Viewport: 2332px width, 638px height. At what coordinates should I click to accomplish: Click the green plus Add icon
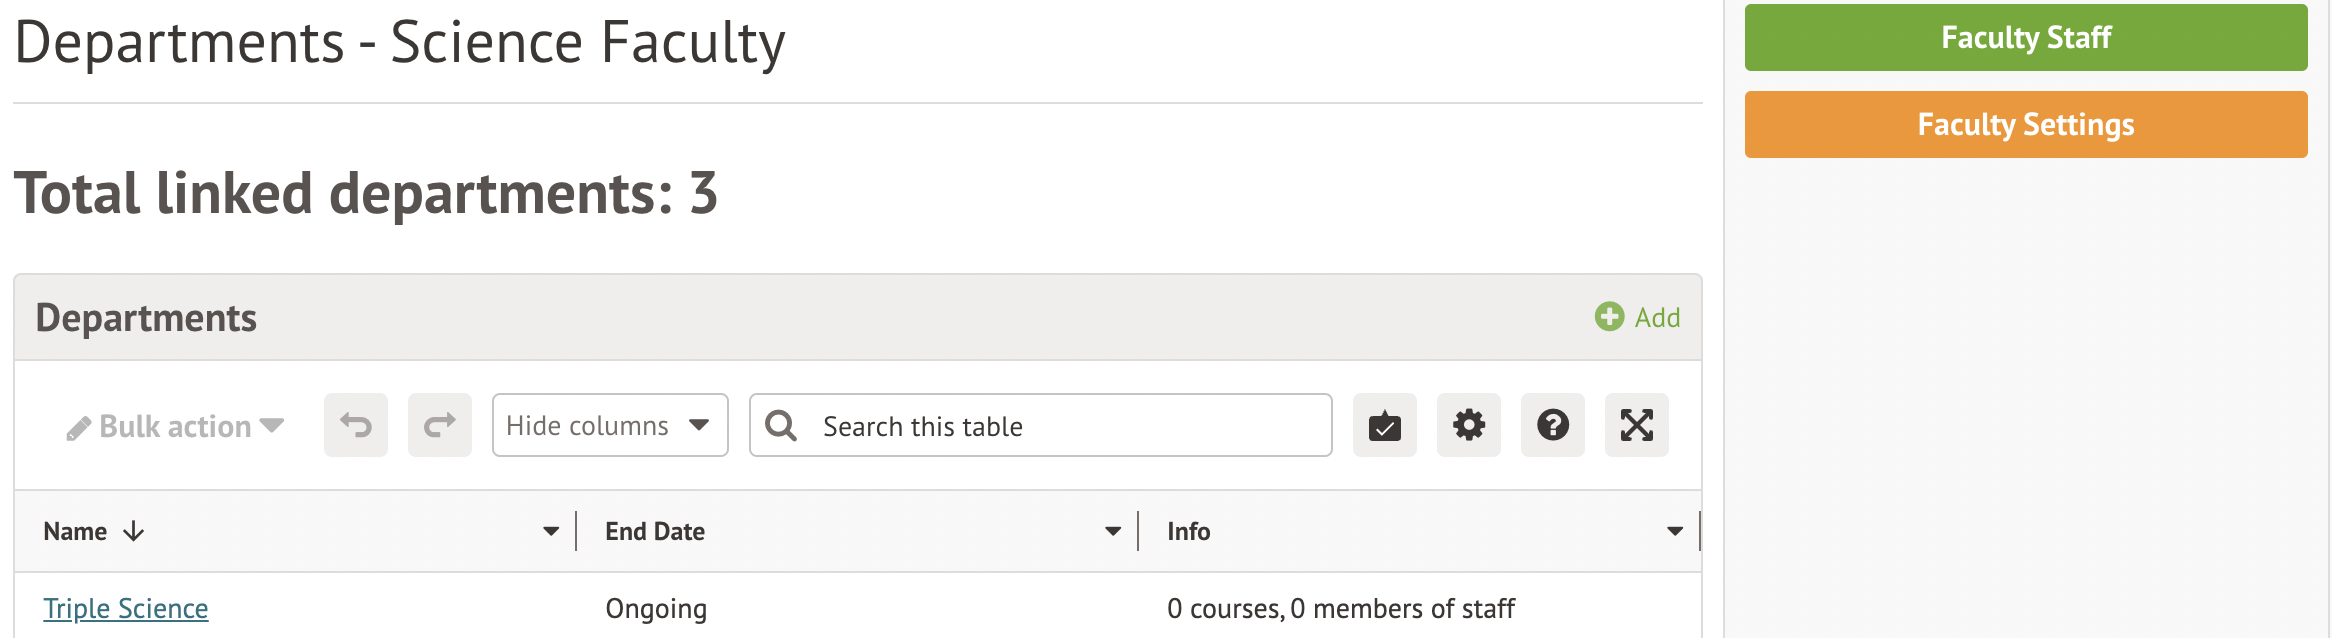(1609, 317)
